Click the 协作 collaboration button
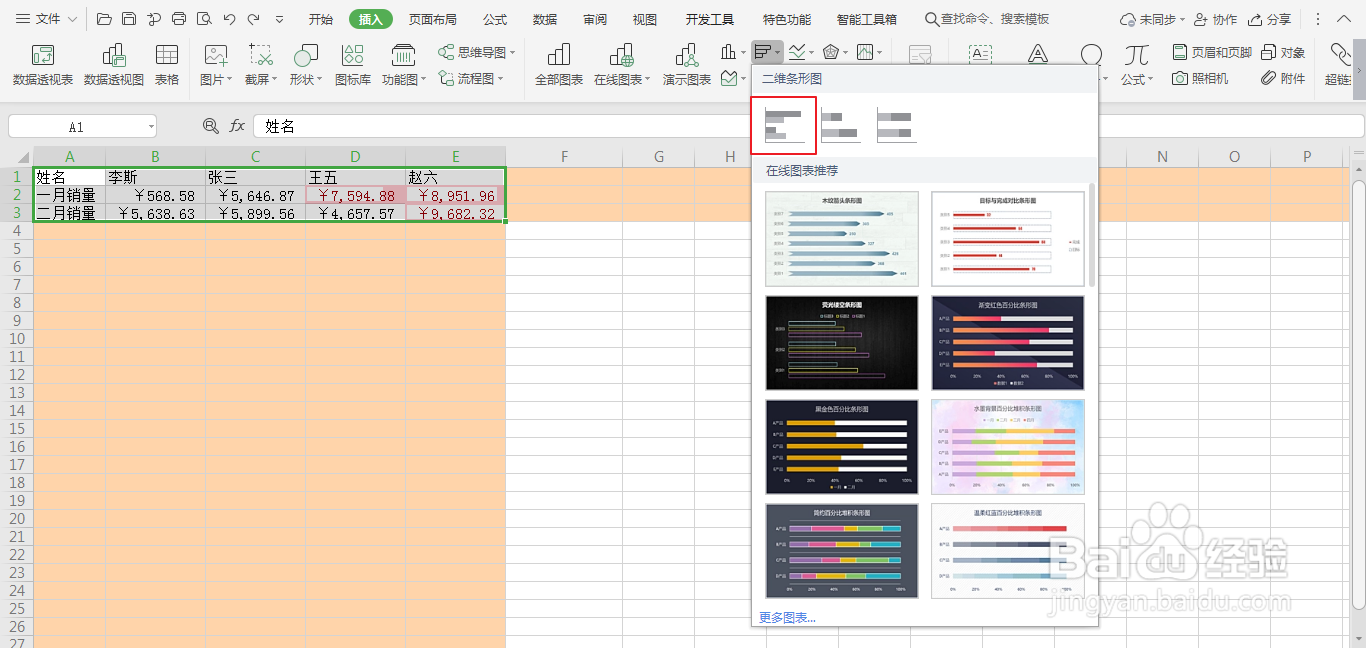The width and height of the screenshot is (1366, 648). (x=1216, y=19)
